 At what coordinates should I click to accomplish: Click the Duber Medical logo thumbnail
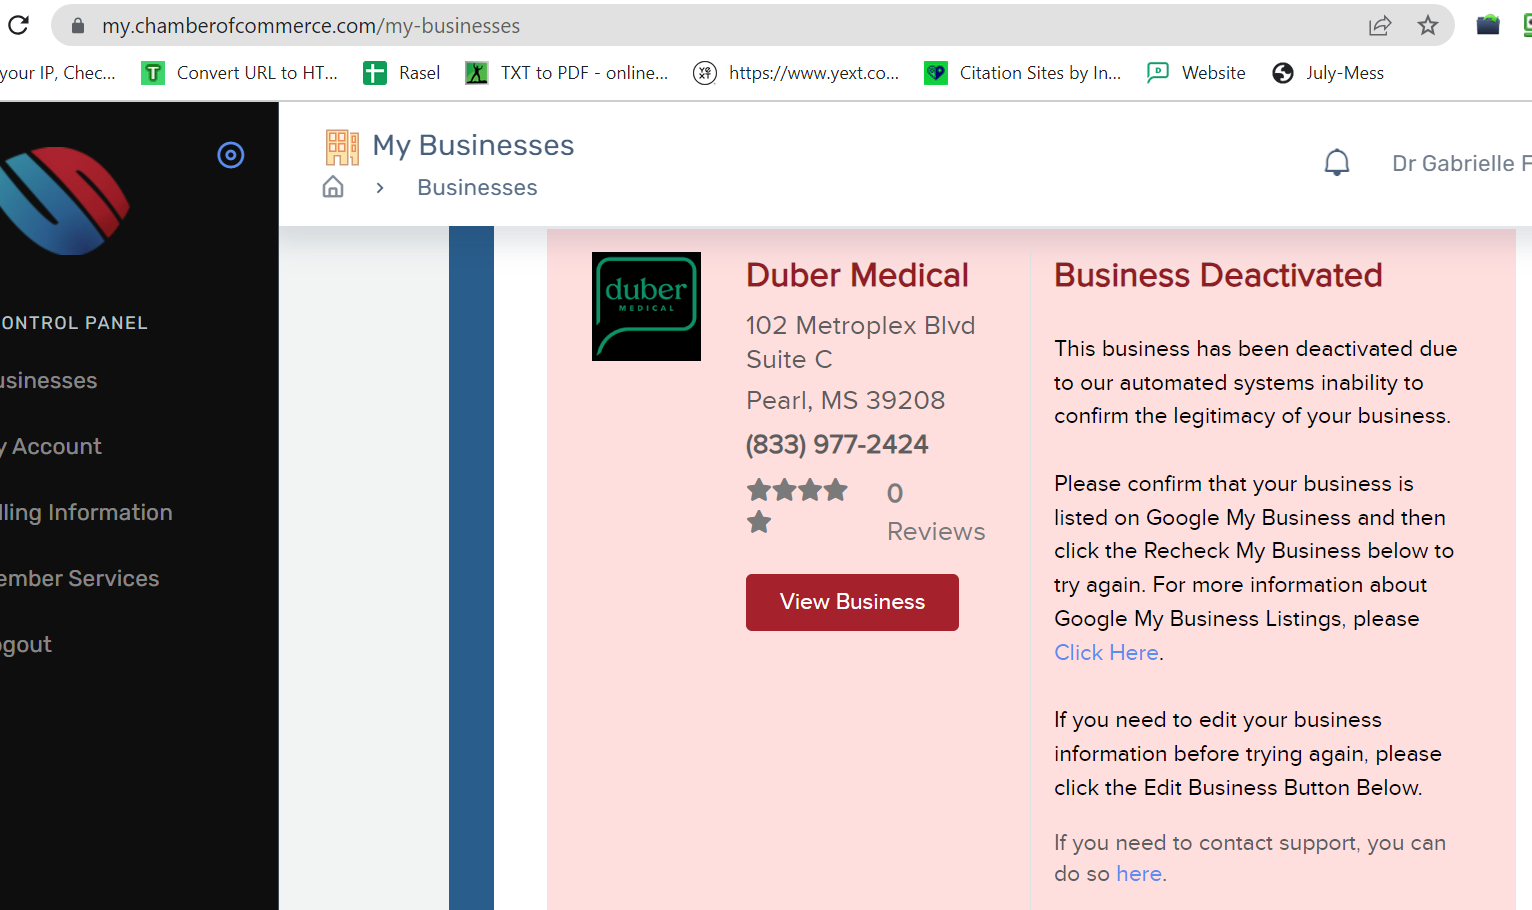click(646, 306)
